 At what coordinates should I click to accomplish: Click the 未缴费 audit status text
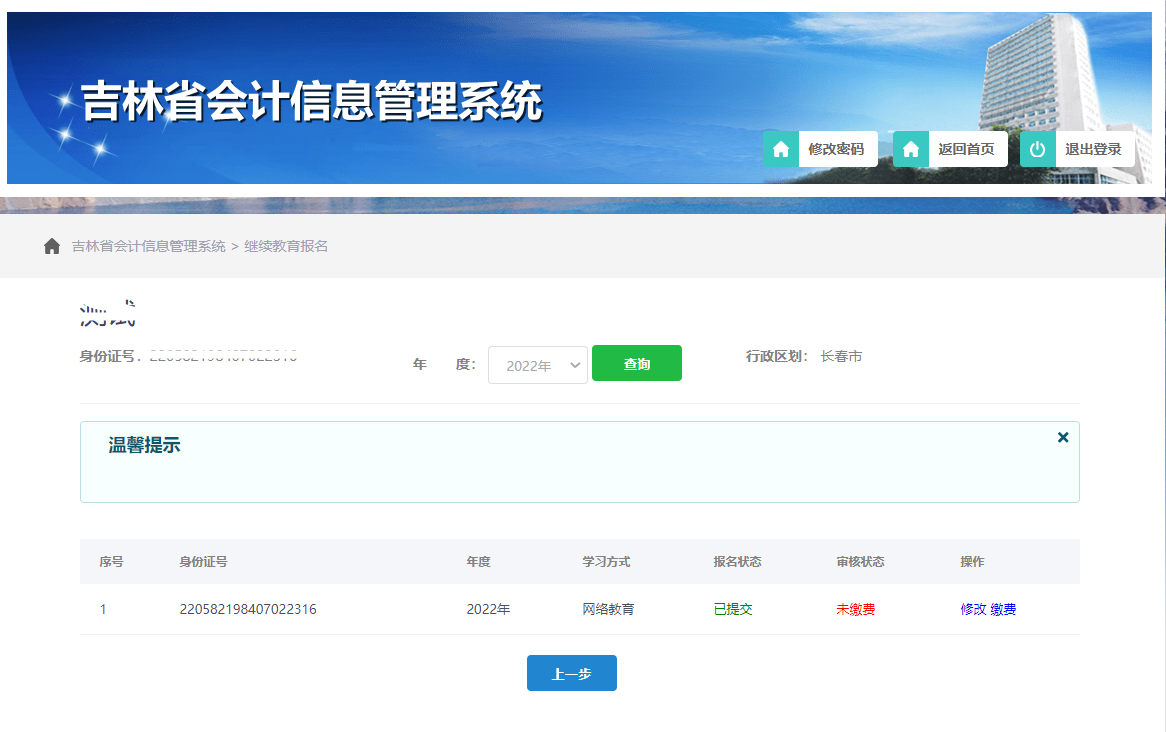pyautogui.click(x=855, y=608)
